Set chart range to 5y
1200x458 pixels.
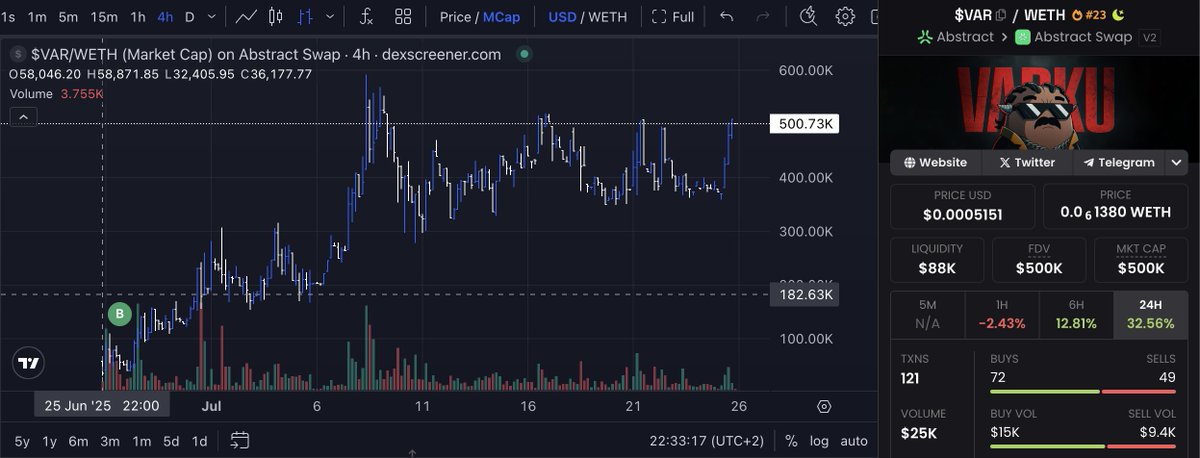click(21, 440)
